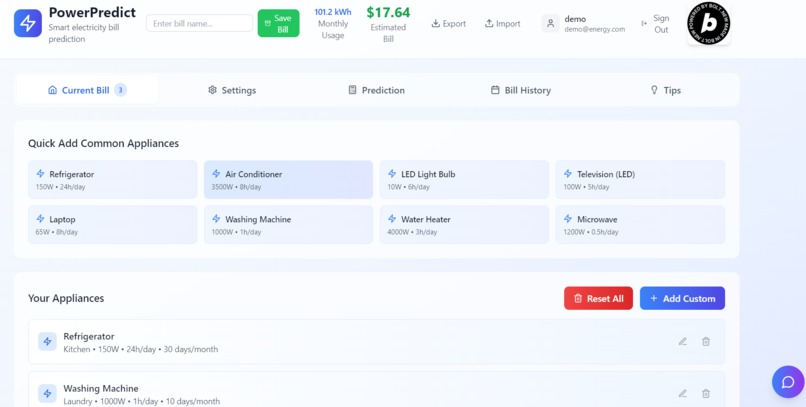This screenshot has height=407, width=806.
Task: Click the demo@energy.com email text
Action: (x=595, y=29)
